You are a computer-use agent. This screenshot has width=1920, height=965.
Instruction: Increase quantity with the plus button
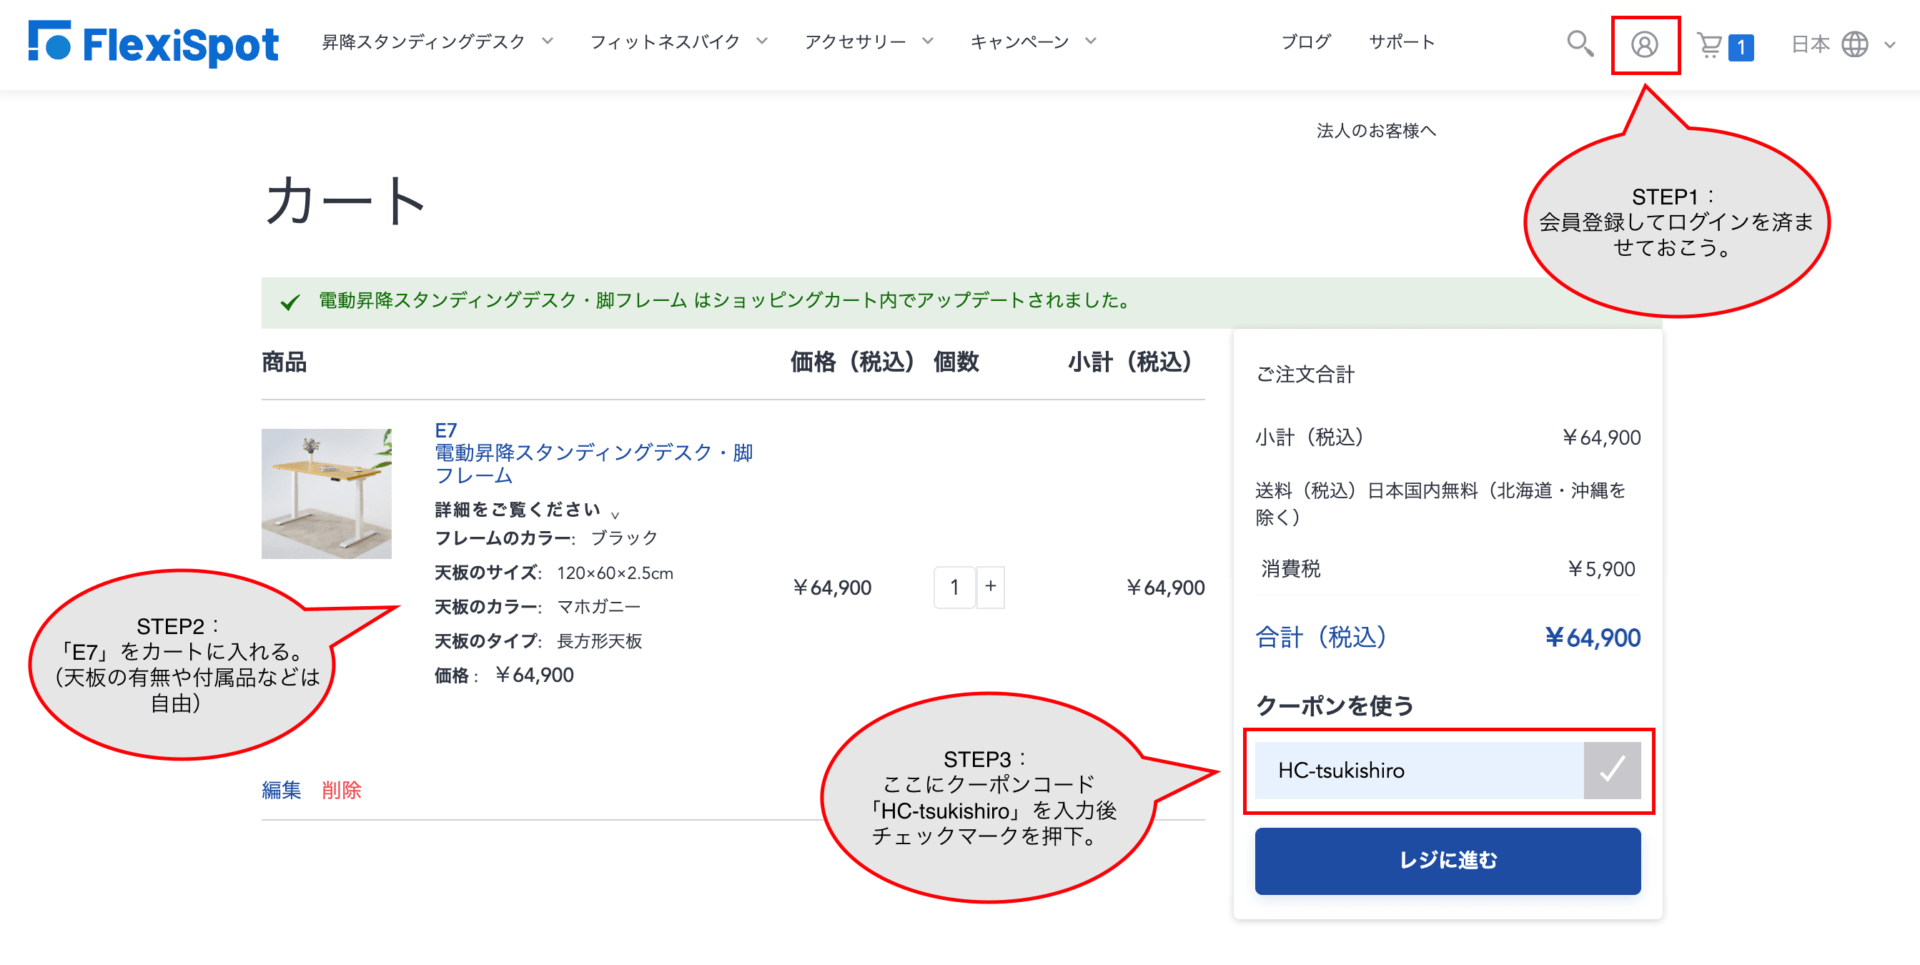(x=990, y=587)
